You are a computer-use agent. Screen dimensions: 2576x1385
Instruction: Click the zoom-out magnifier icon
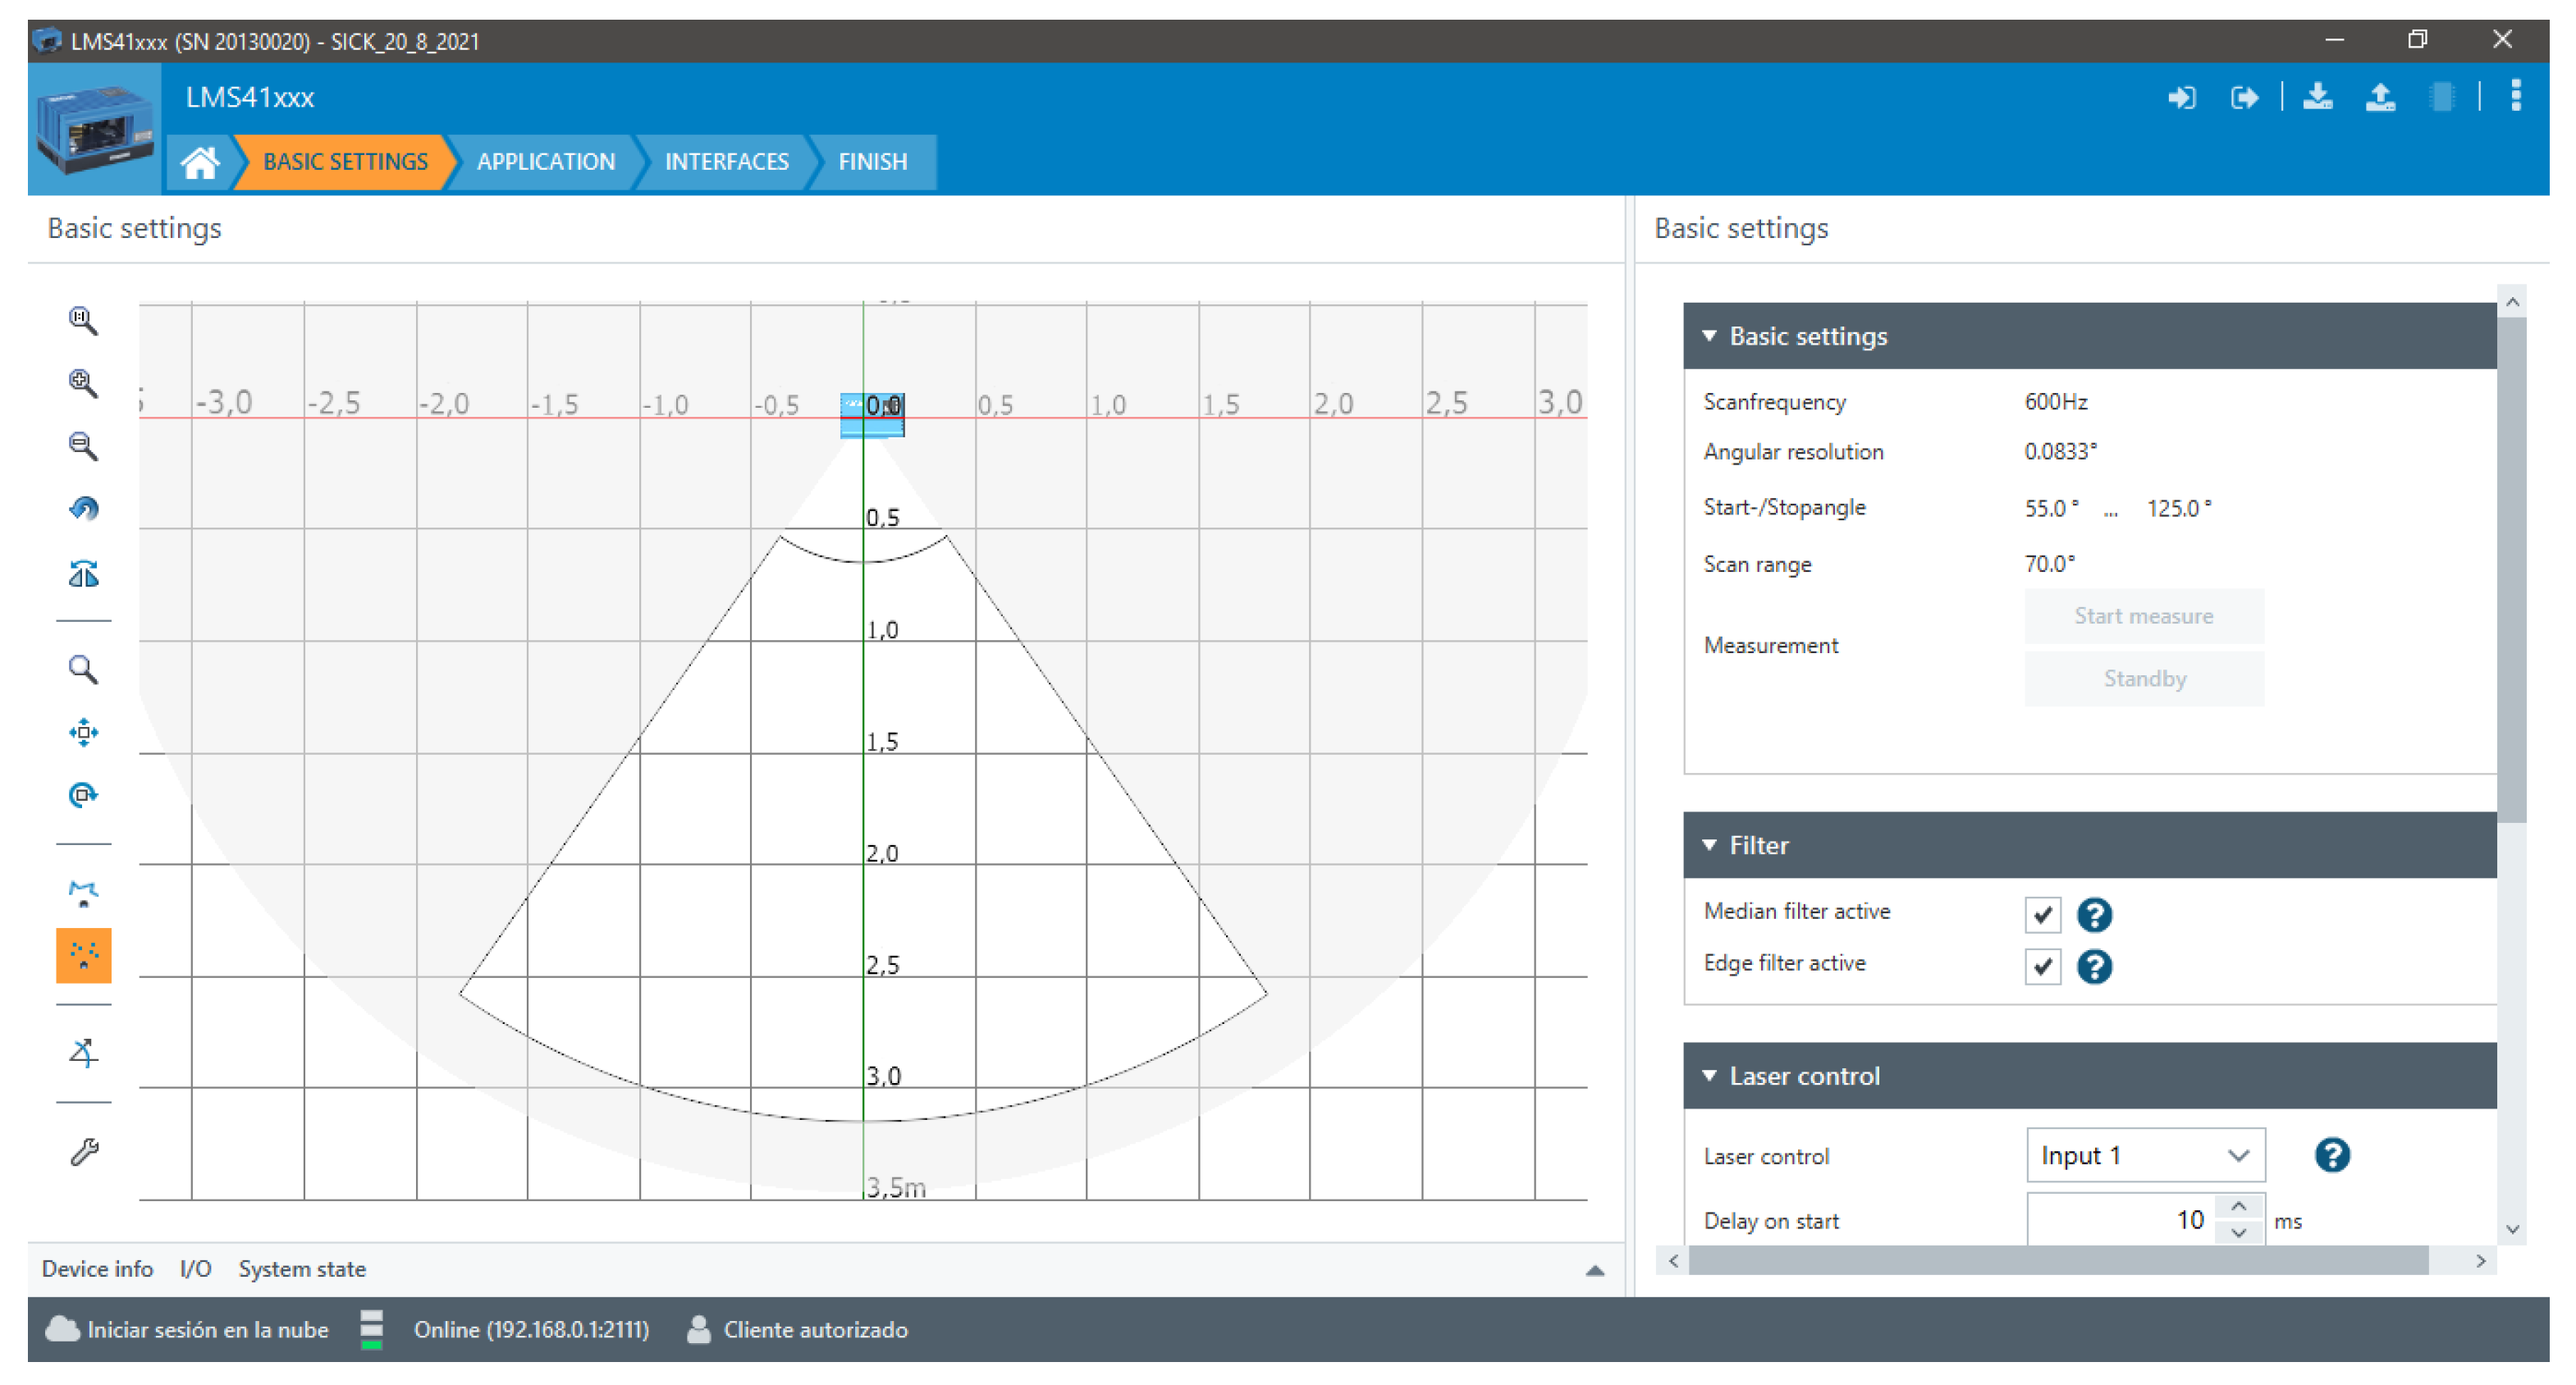coord(83,446)
